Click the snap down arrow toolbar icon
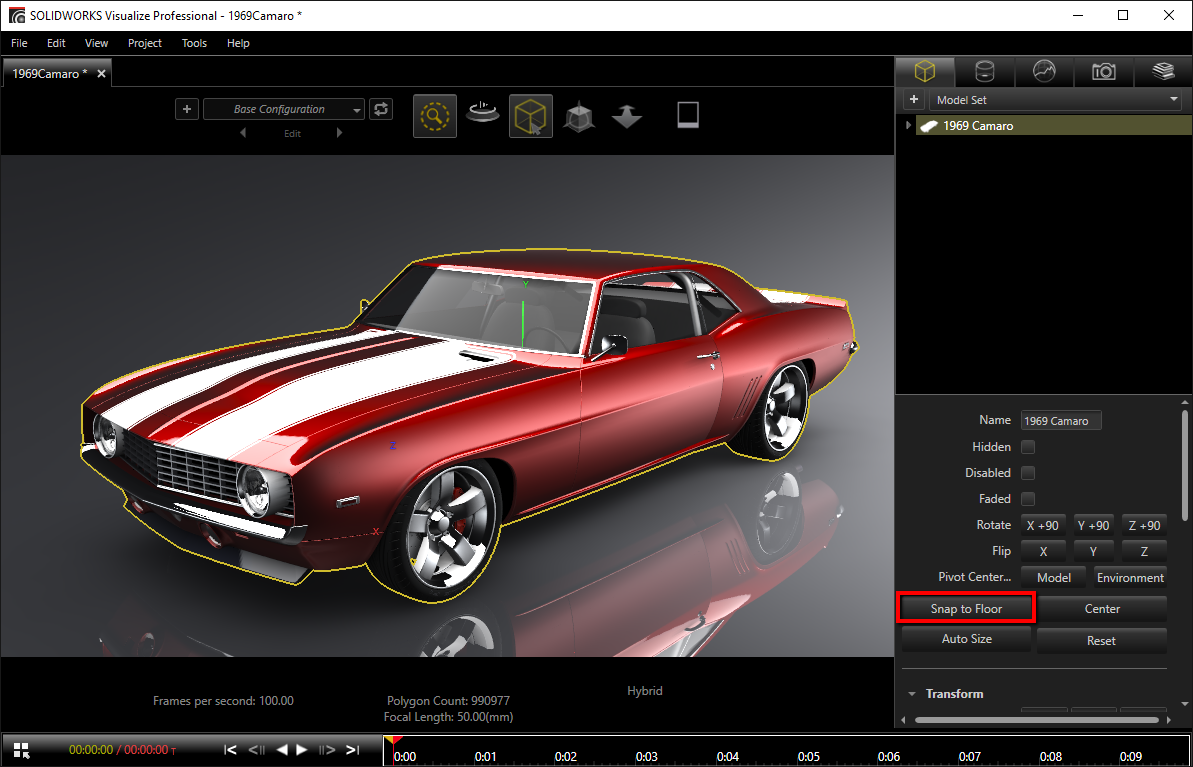Viewport: 1193px width, 767px height. pos(627,116)
